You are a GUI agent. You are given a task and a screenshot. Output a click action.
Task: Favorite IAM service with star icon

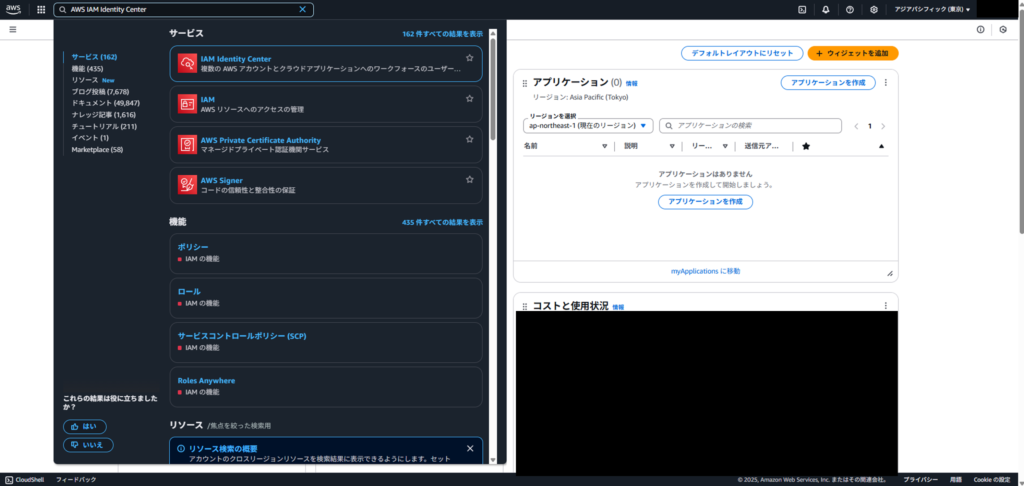point(469,99)
